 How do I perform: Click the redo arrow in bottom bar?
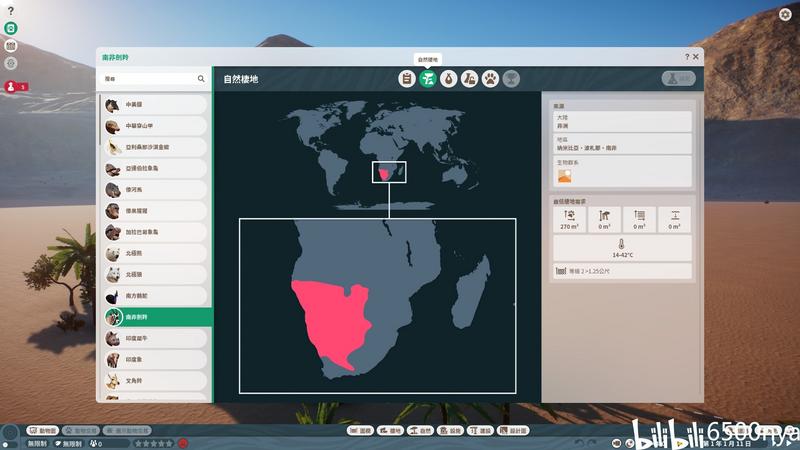coord(592,443)
